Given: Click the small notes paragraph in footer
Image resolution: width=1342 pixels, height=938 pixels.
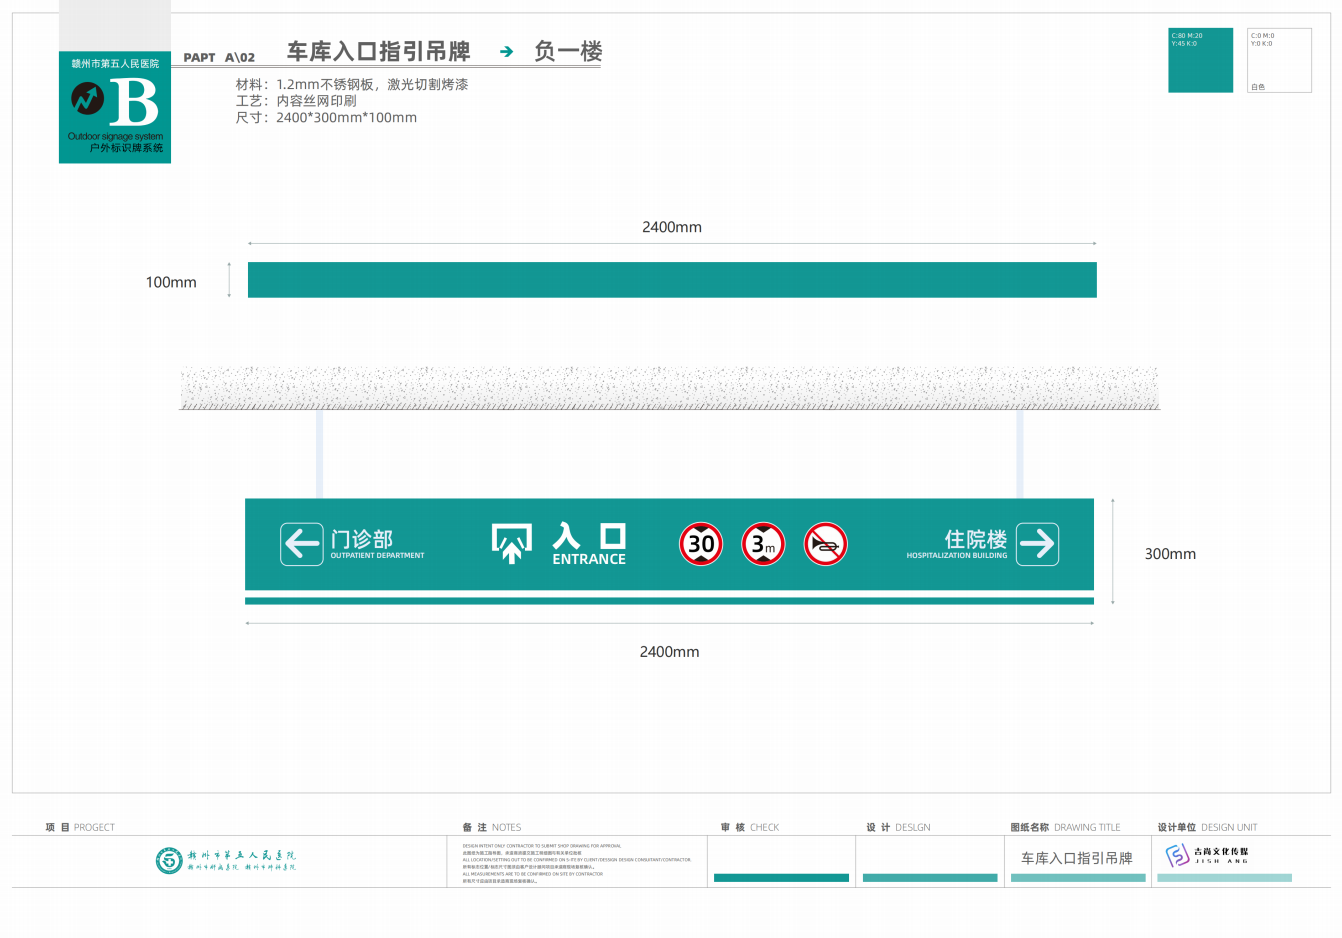Looking at the screenshot, I should [x=576, y=863].
